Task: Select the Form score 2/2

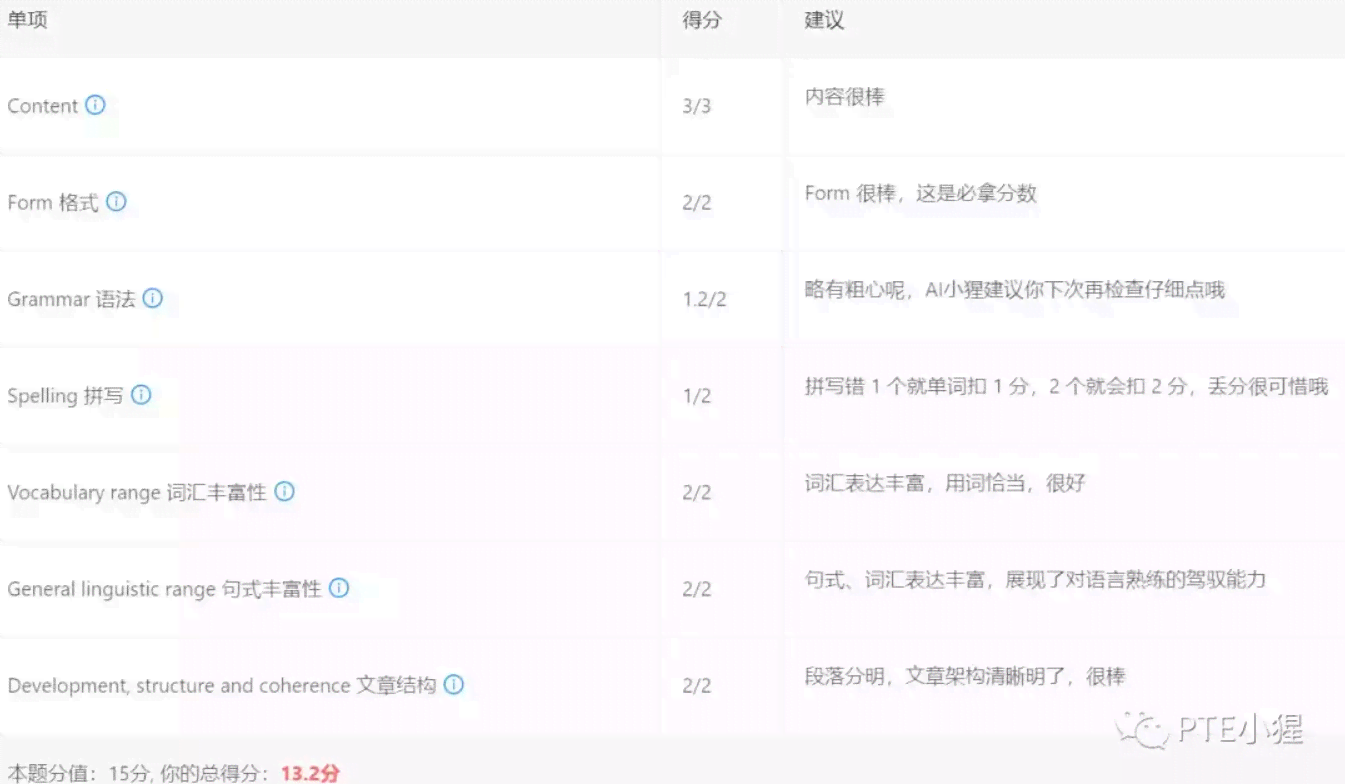Action: click(697, 203)
